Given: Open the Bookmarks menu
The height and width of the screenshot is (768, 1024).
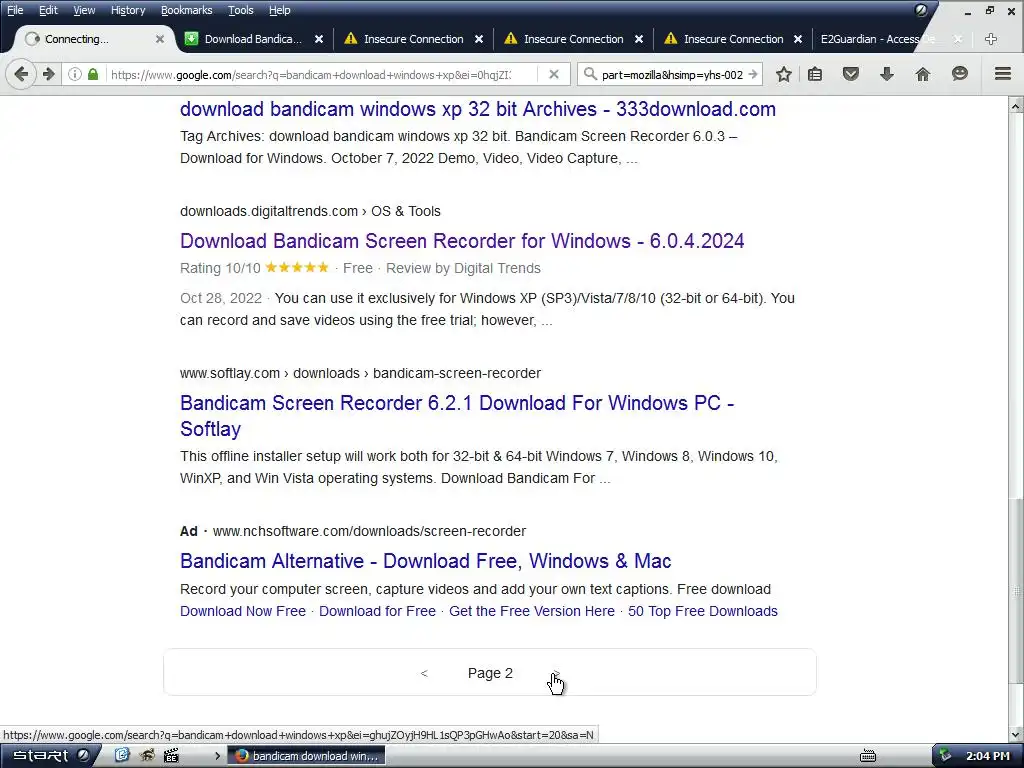Looking at the screenshot, I should pos(187,10).
